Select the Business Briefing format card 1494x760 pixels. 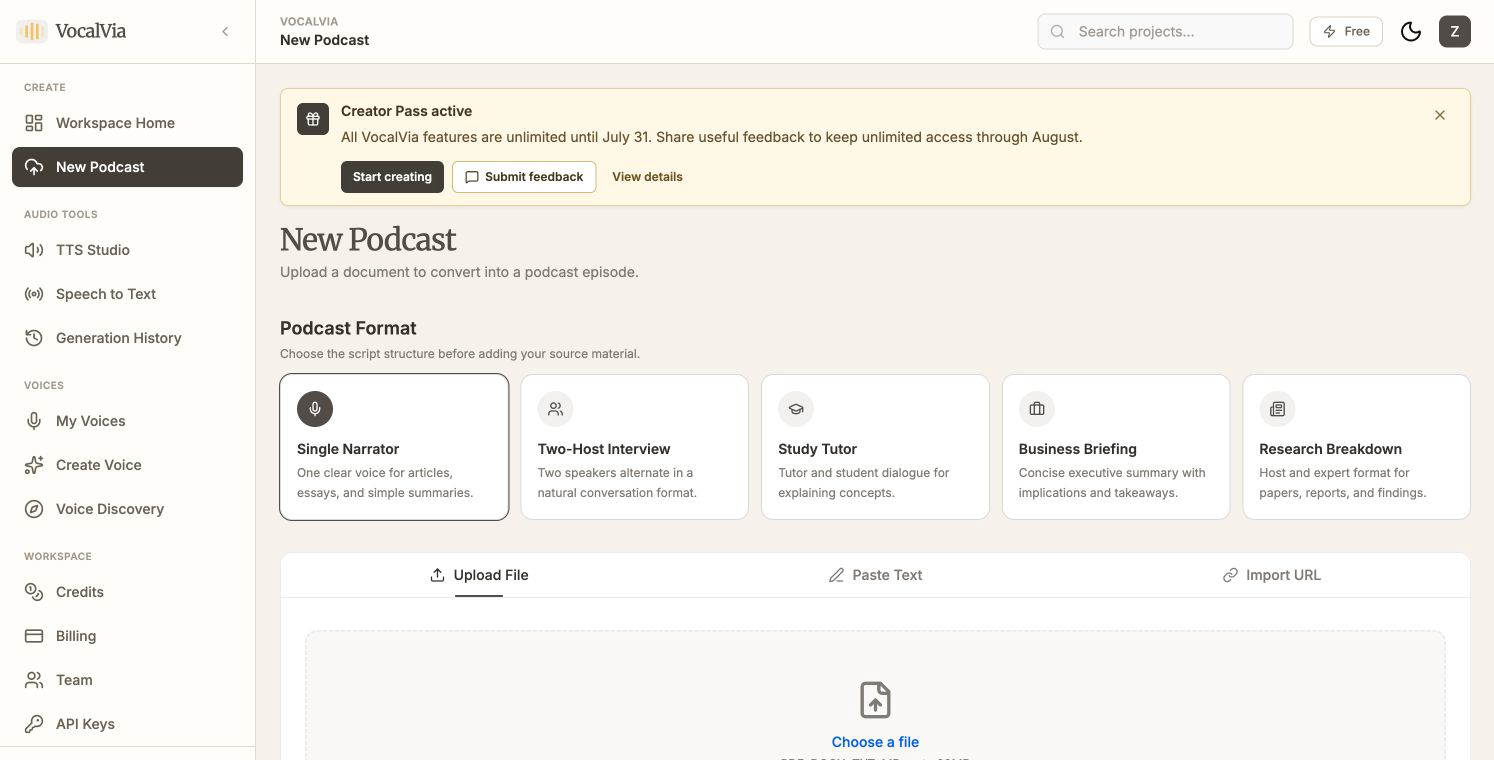tap(1116, 447)
